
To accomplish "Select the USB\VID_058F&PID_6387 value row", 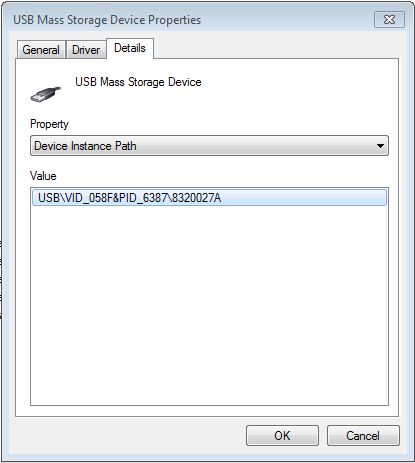I will [x=209, y=198].
